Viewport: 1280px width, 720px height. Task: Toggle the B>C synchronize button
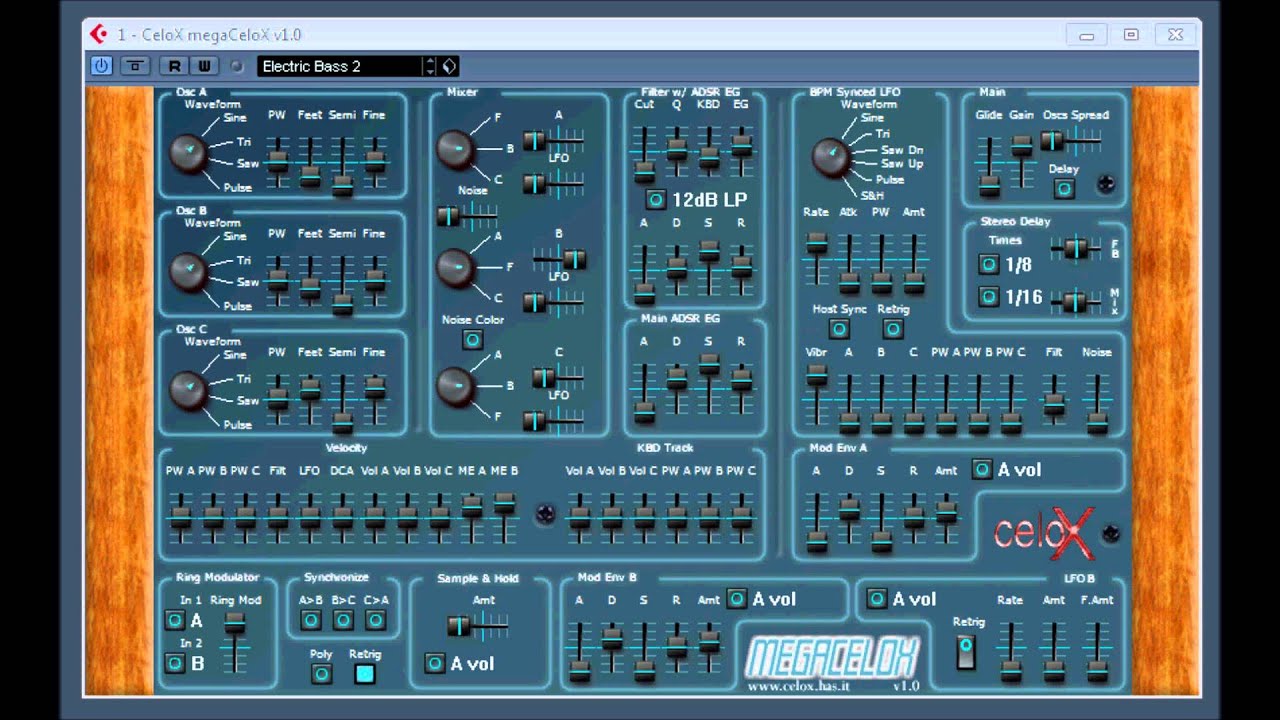pos(343,621)
